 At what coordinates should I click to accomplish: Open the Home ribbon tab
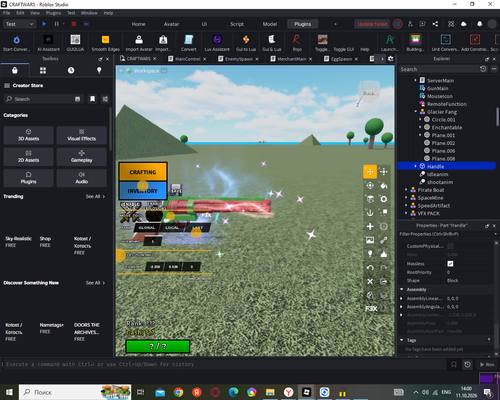tap(138, 24)
